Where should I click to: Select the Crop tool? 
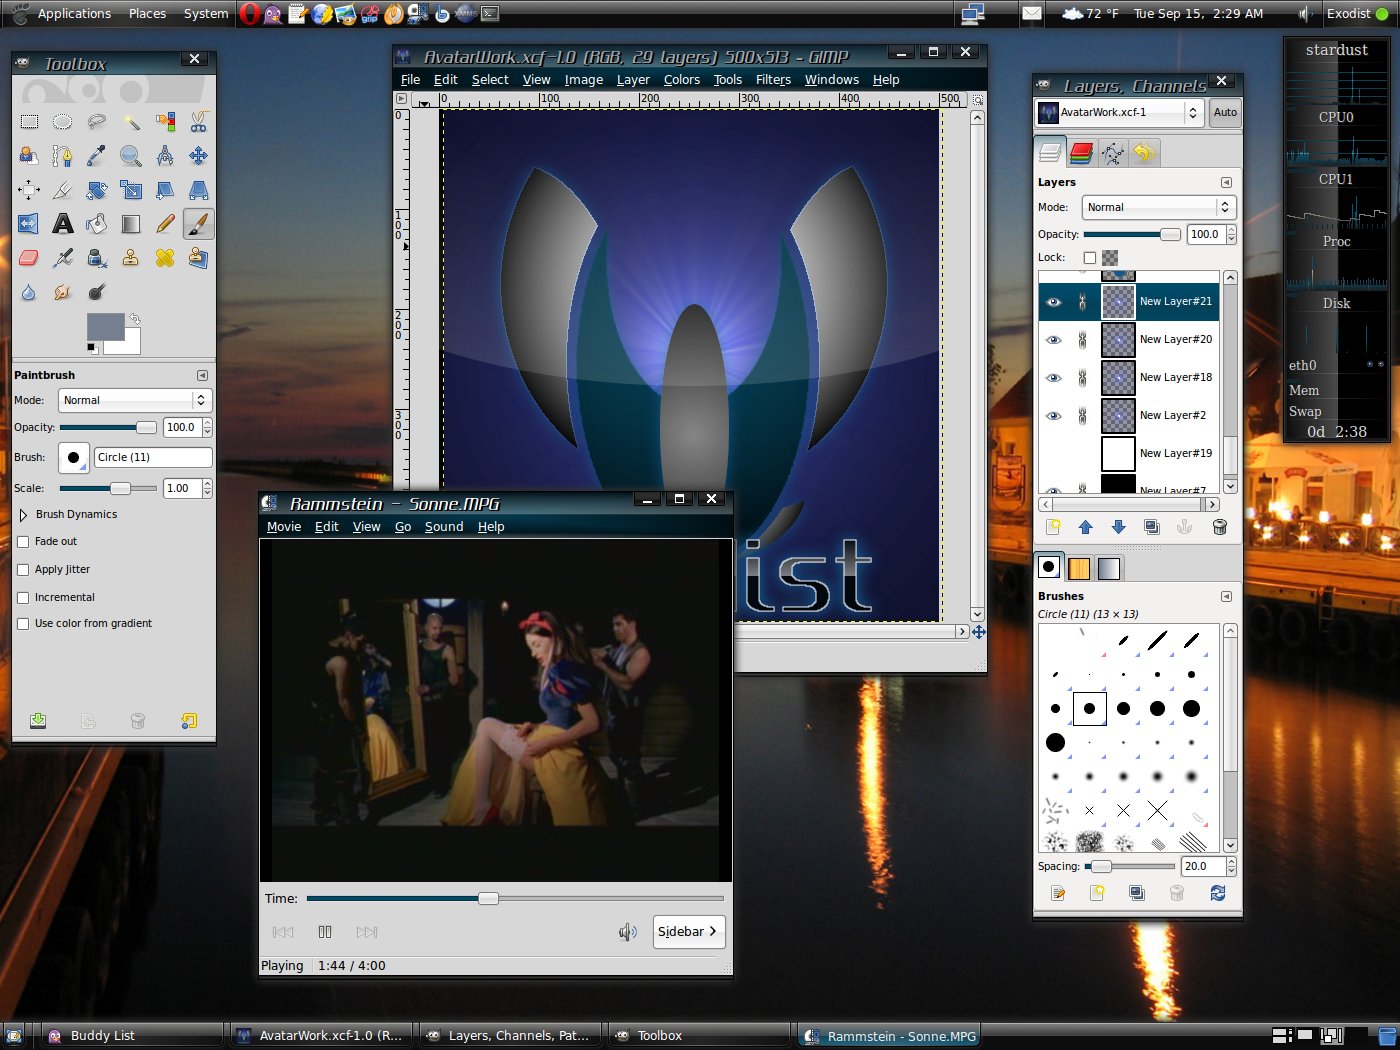[62, 190]
